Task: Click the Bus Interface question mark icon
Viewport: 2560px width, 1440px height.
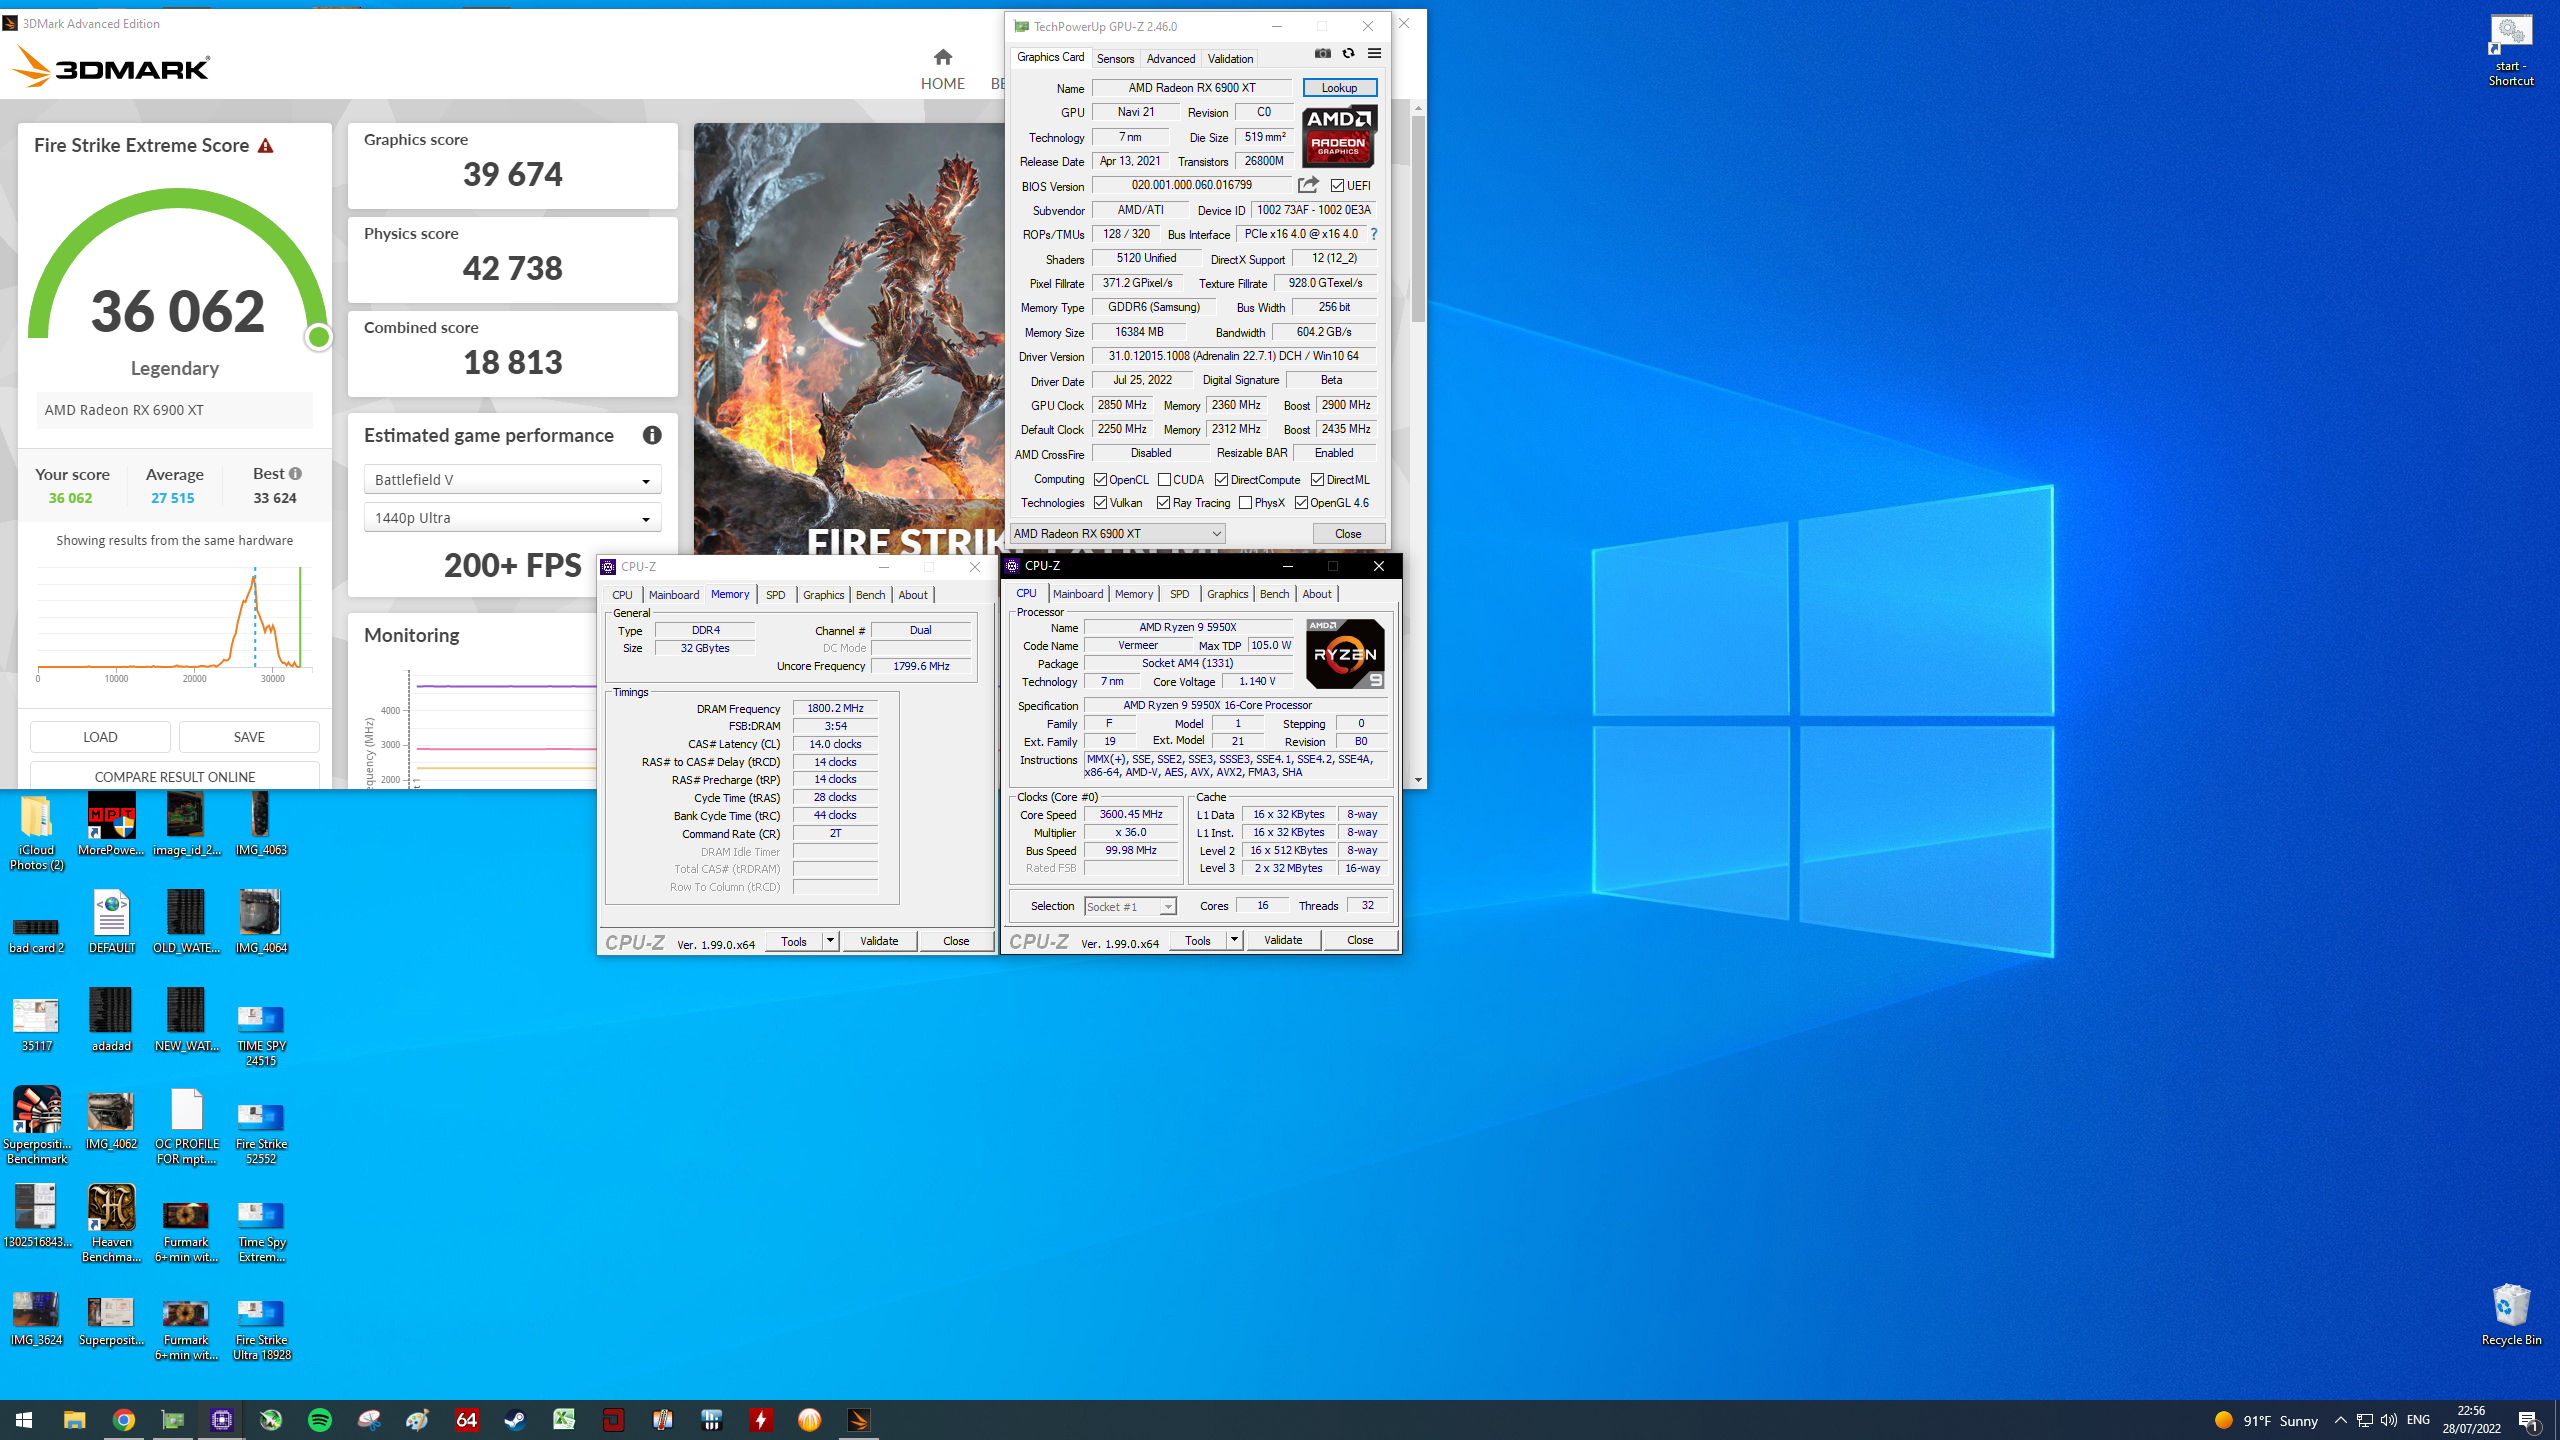Action: 1374,234
